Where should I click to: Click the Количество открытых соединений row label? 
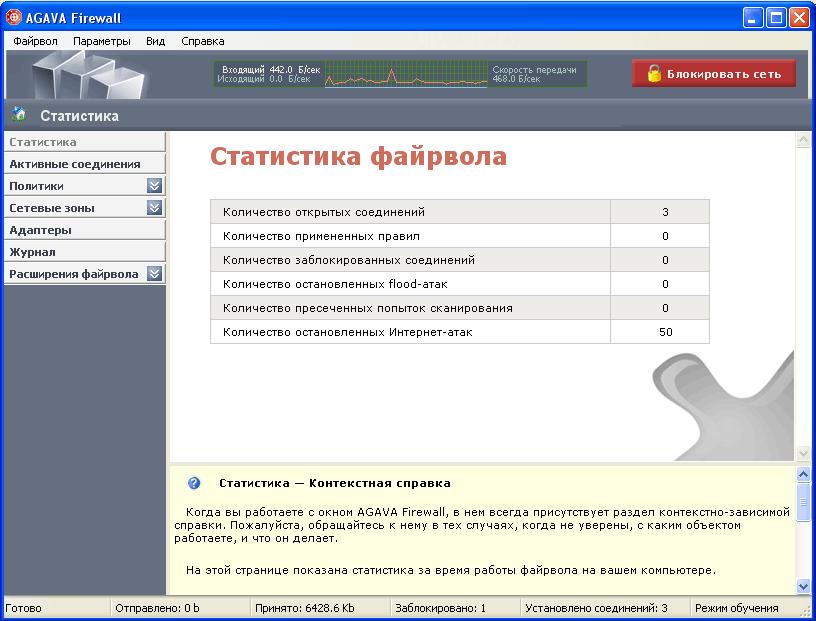click(x=324, y=212)
